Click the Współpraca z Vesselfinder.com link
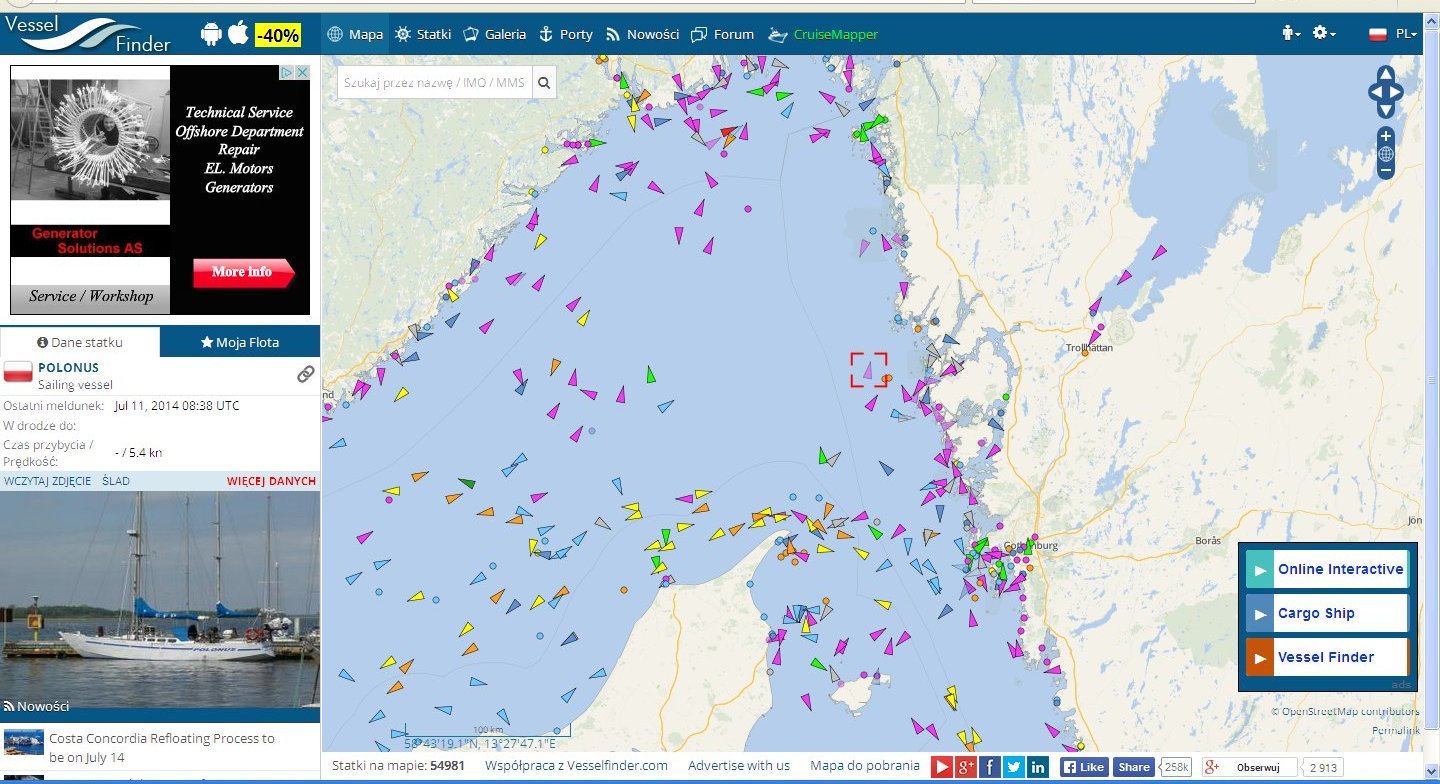 [576, 765]
